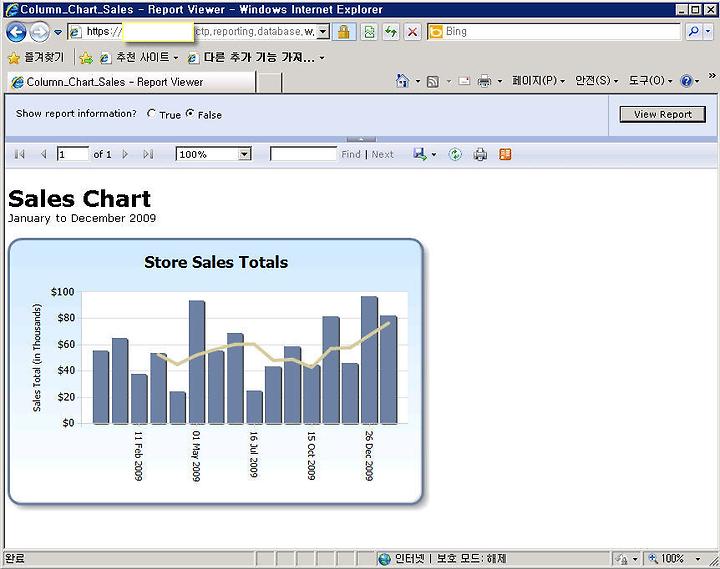Open a new blank tab

click(269, 83)
